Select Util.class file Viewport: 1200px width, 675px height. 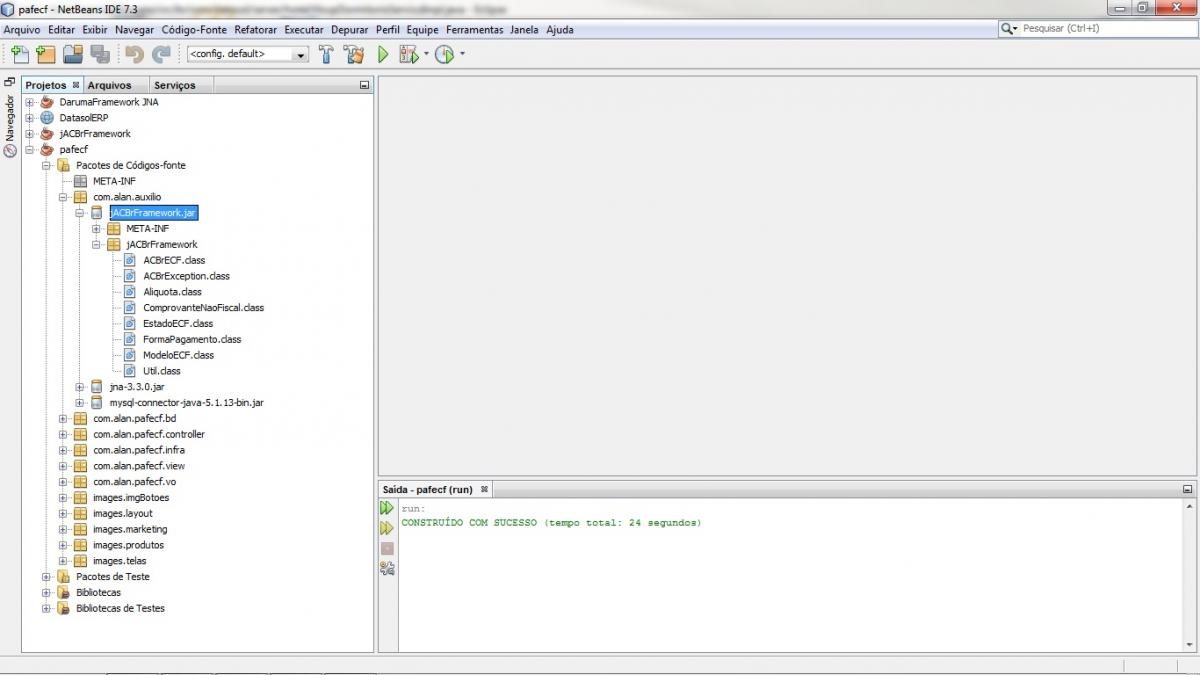[161, 371]
